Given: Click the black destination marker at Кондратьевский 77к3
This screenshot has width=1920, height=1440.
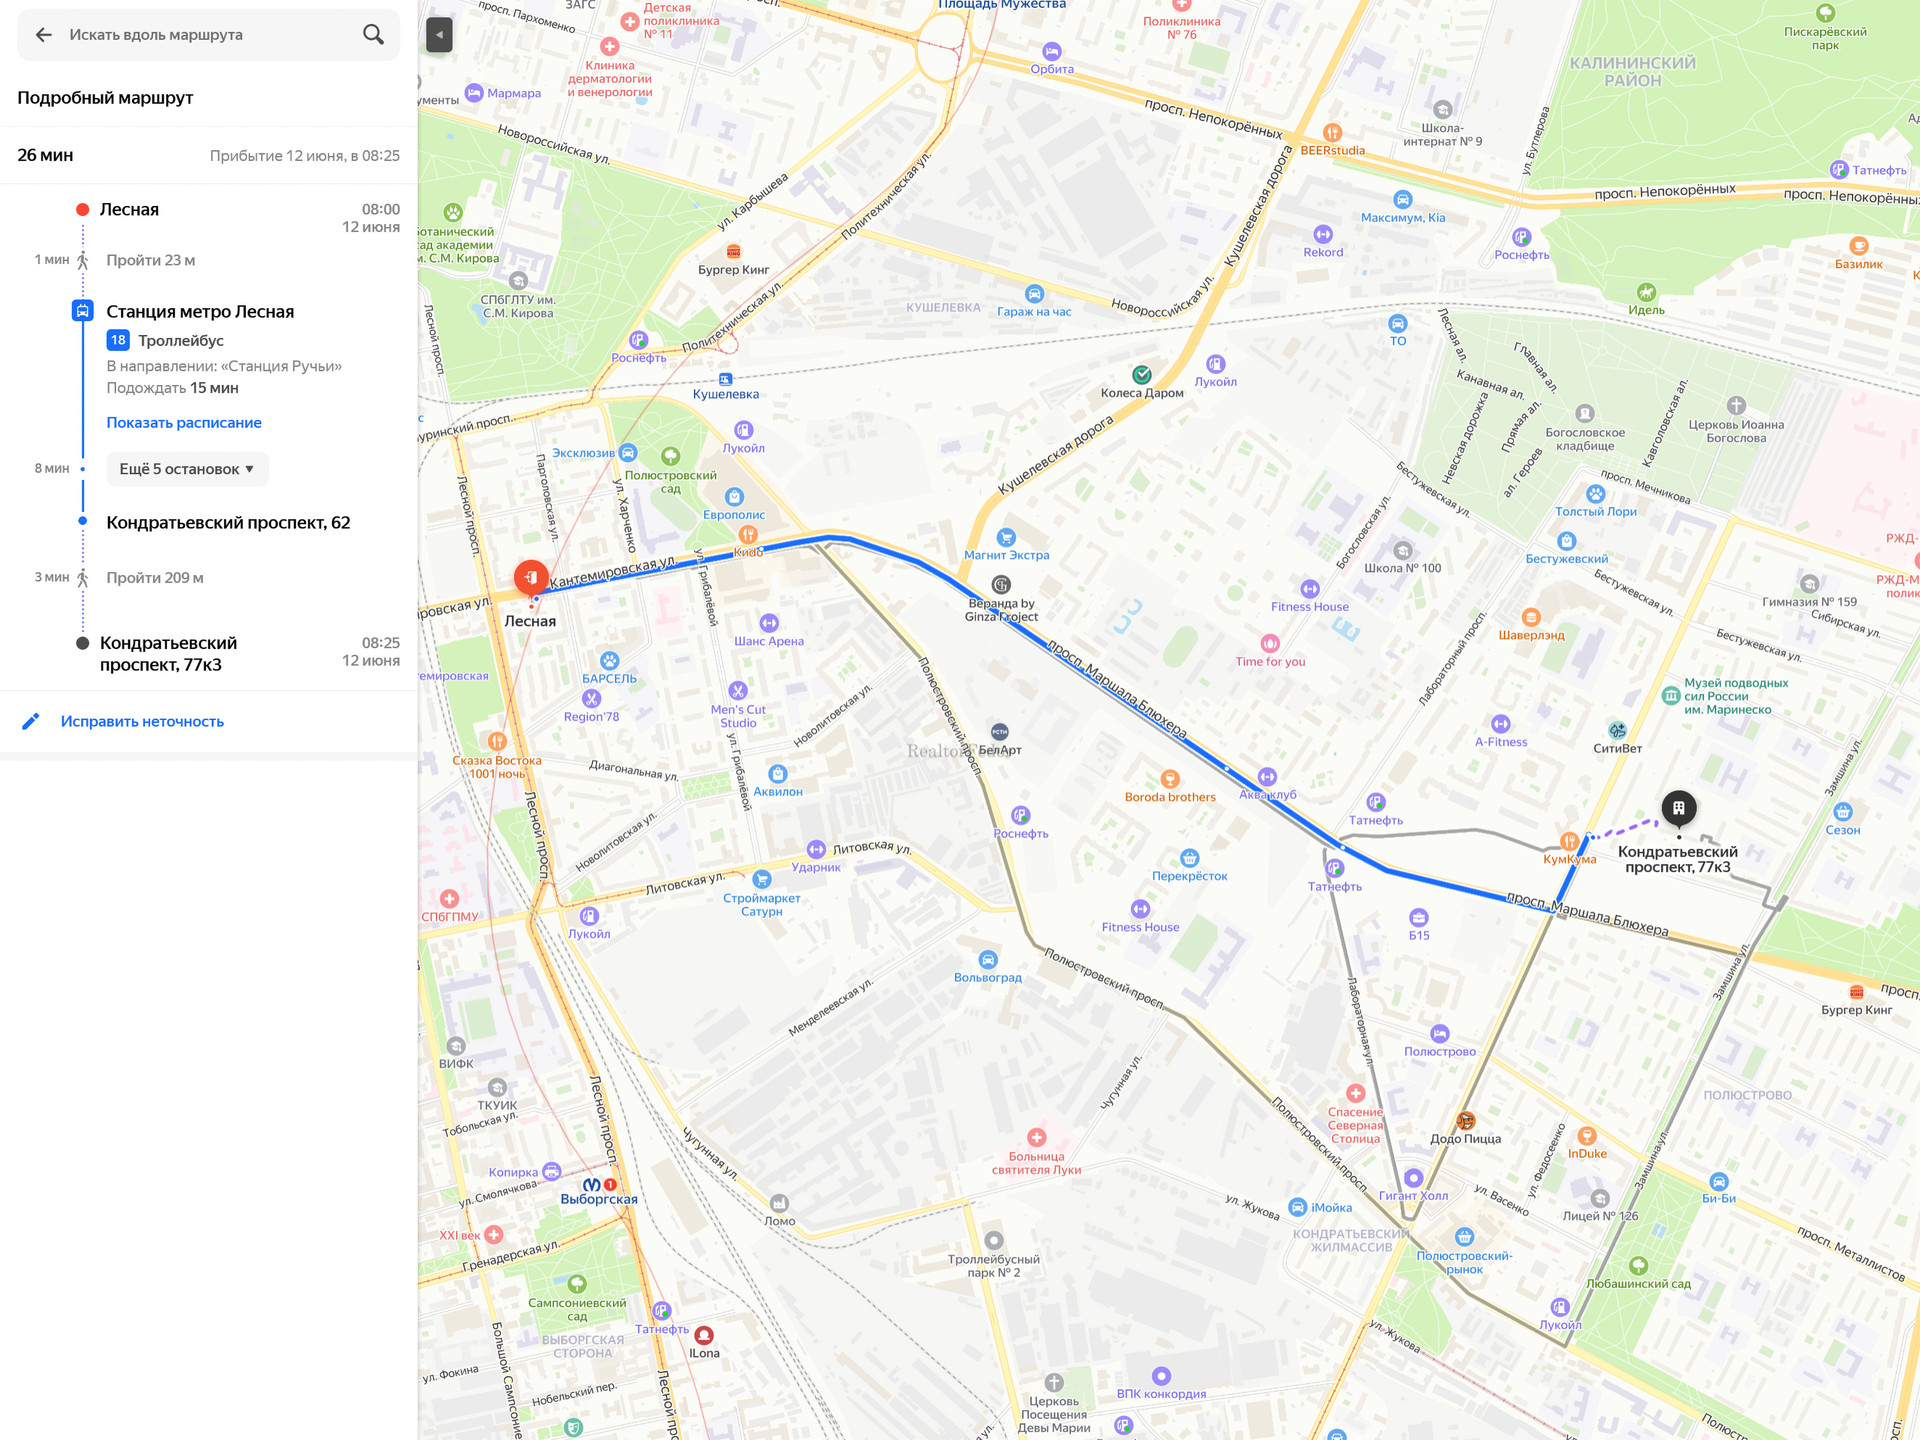Looking at the screenshot, I should (1678, 807).
